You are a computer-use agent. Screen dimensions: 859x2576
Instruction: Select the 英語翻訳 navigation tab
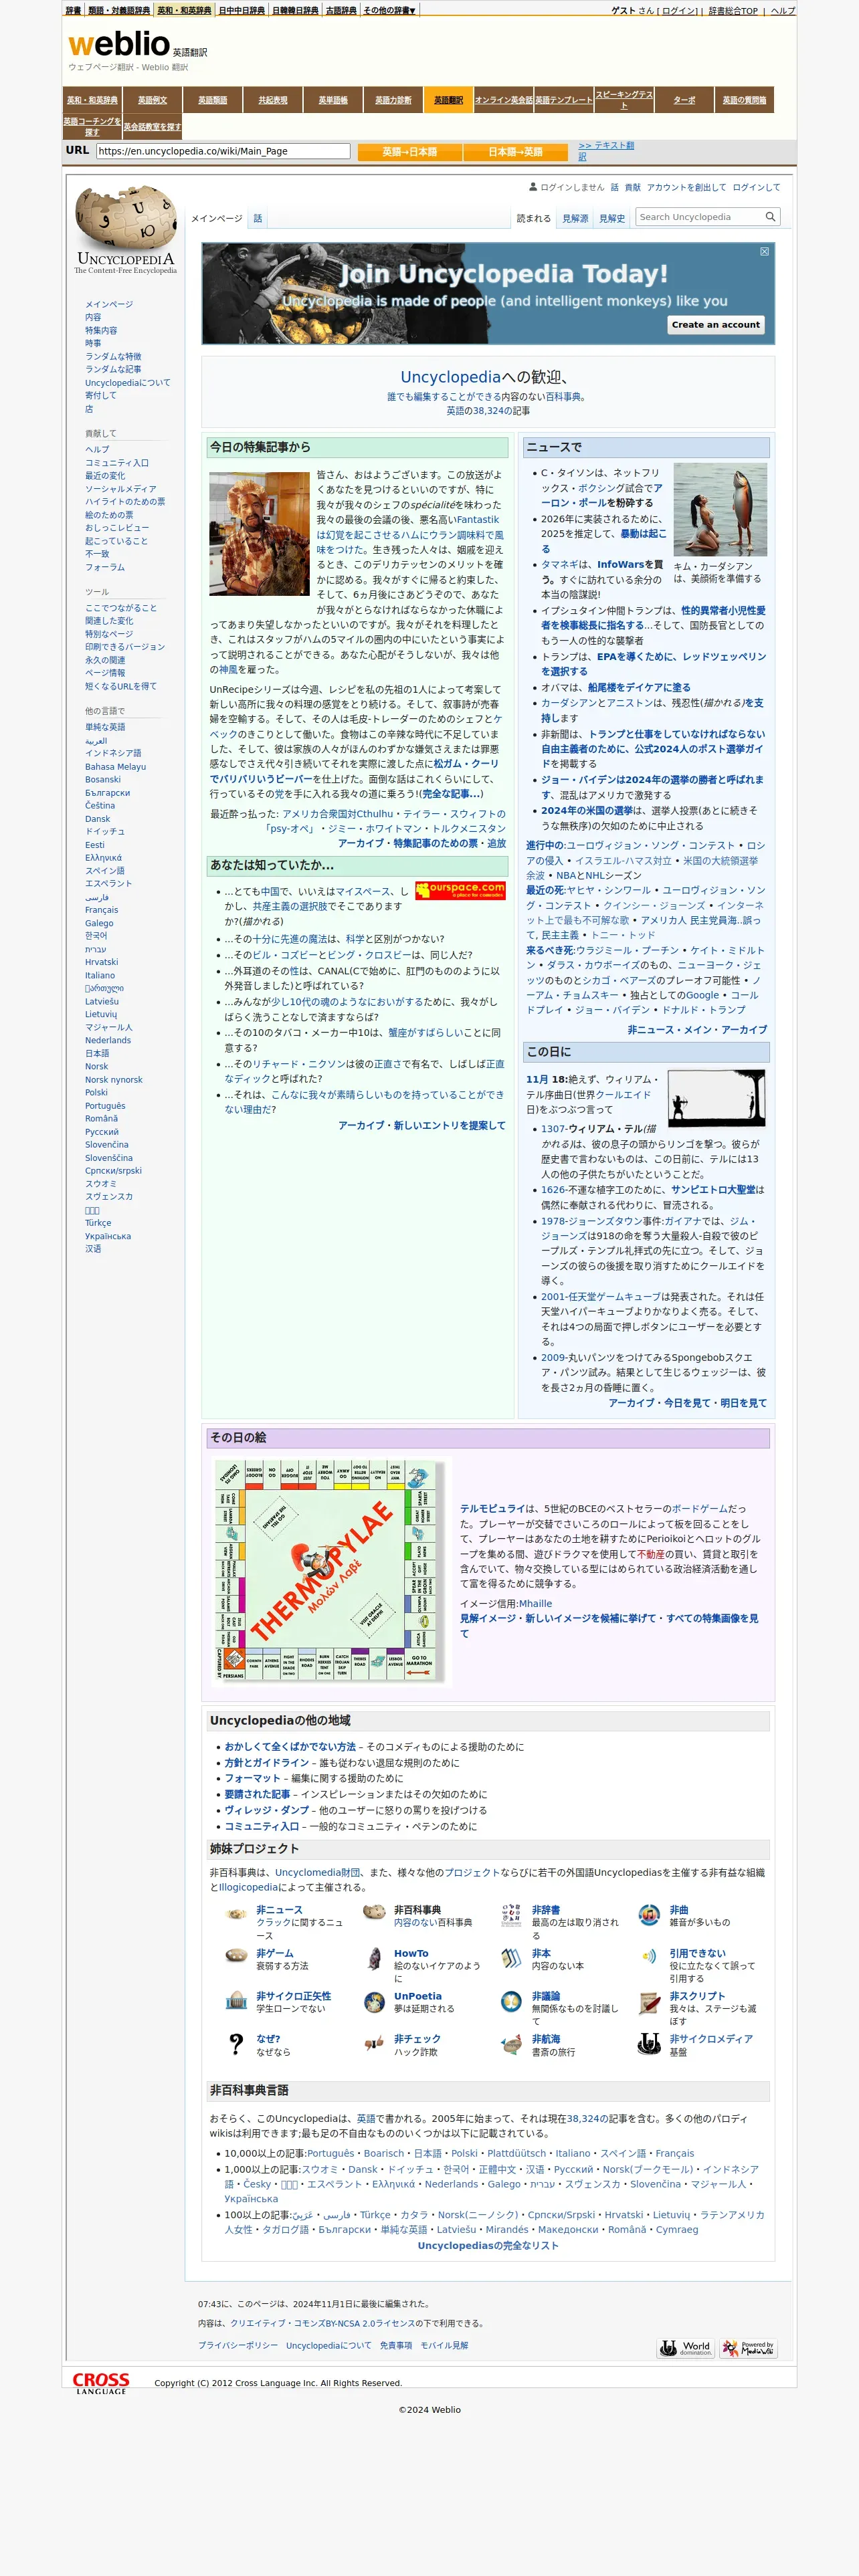[x=448, y=100]
